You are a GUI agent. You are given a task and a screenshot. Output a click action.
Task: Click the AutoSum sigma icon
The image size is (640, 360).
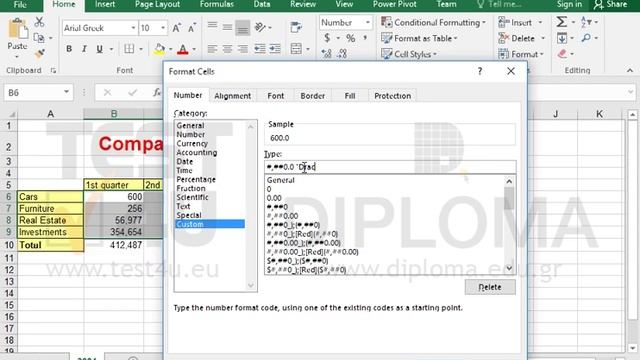[562, 22]
